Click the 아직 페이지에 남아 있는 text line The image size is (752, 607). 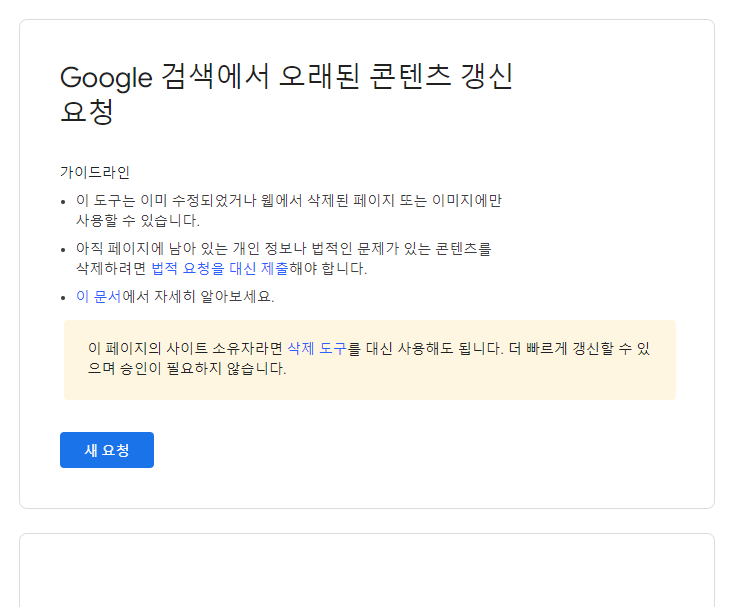click(283, 248)
